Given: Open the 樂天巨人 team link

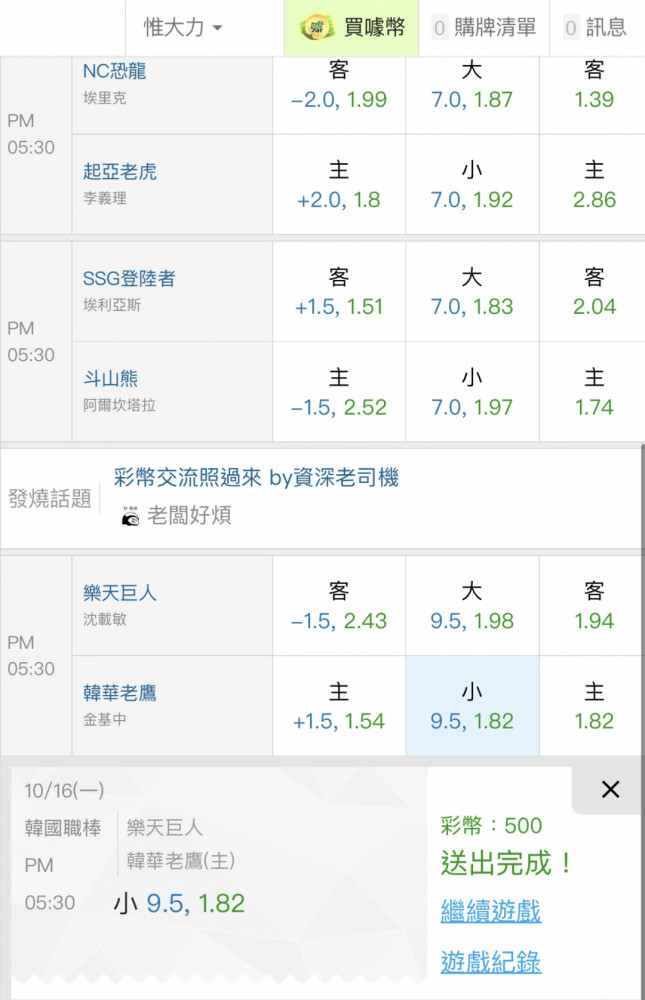Looking at the screenshot, I should tap(120, 593).
